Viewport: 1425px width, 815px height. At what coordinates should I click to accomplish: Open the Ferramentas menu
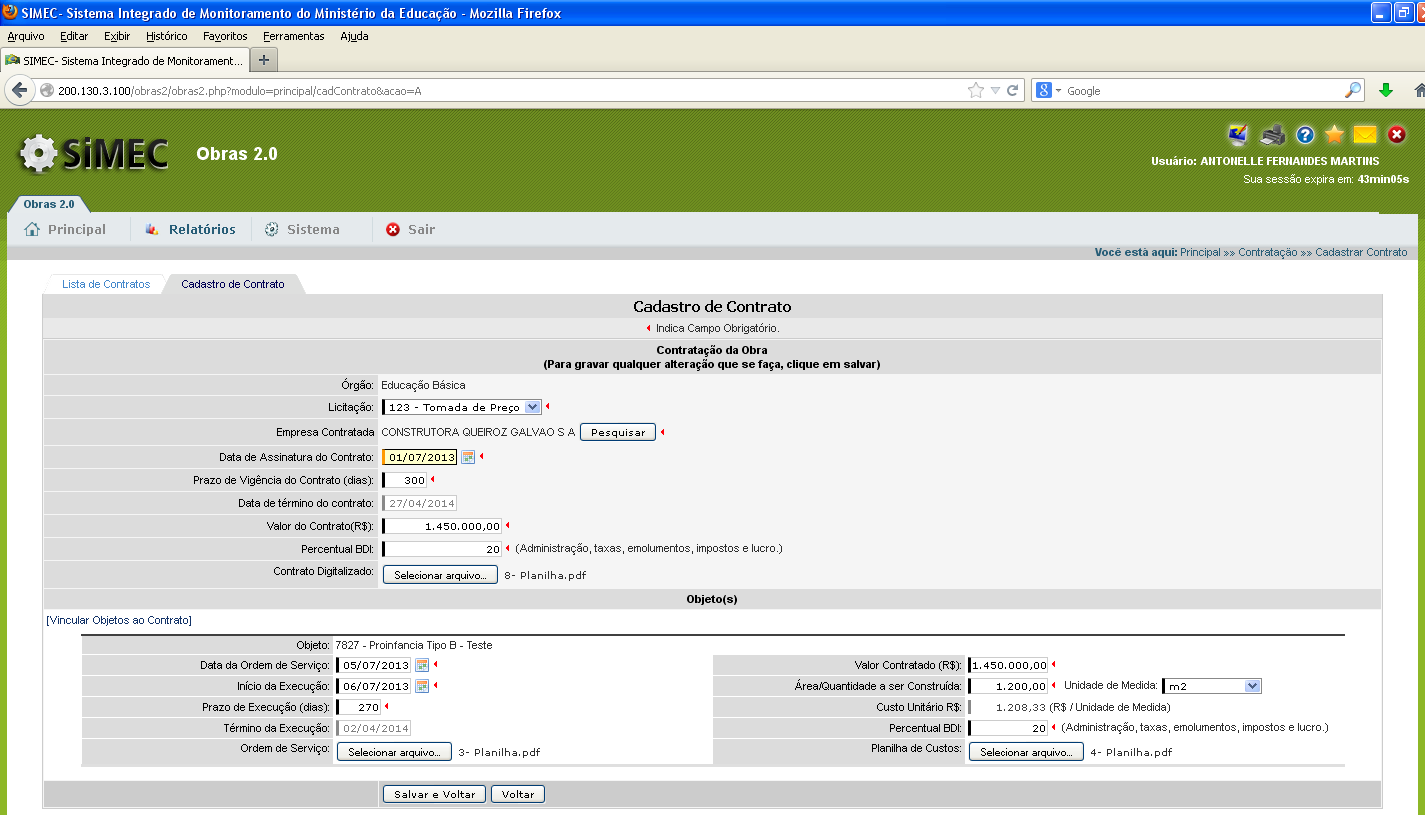coord(294,36)
